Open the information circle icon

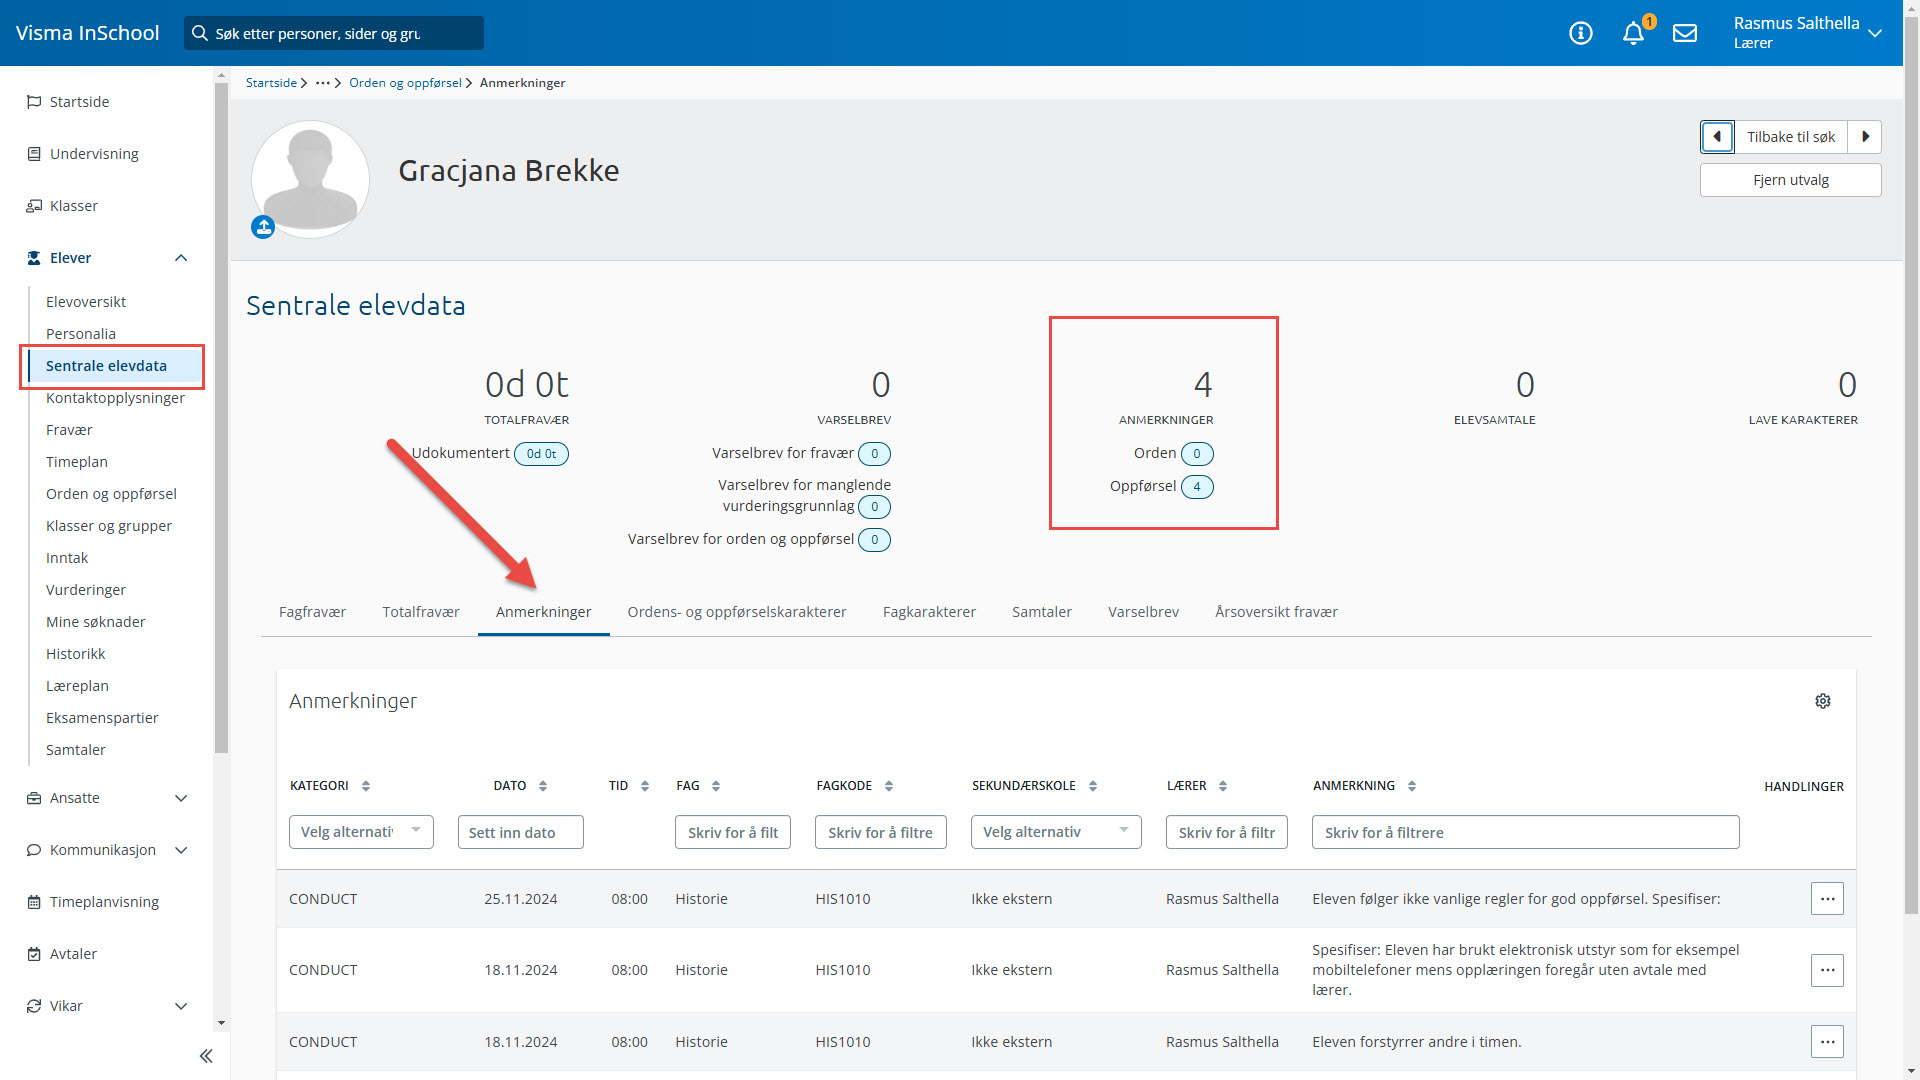(1581, 33)
